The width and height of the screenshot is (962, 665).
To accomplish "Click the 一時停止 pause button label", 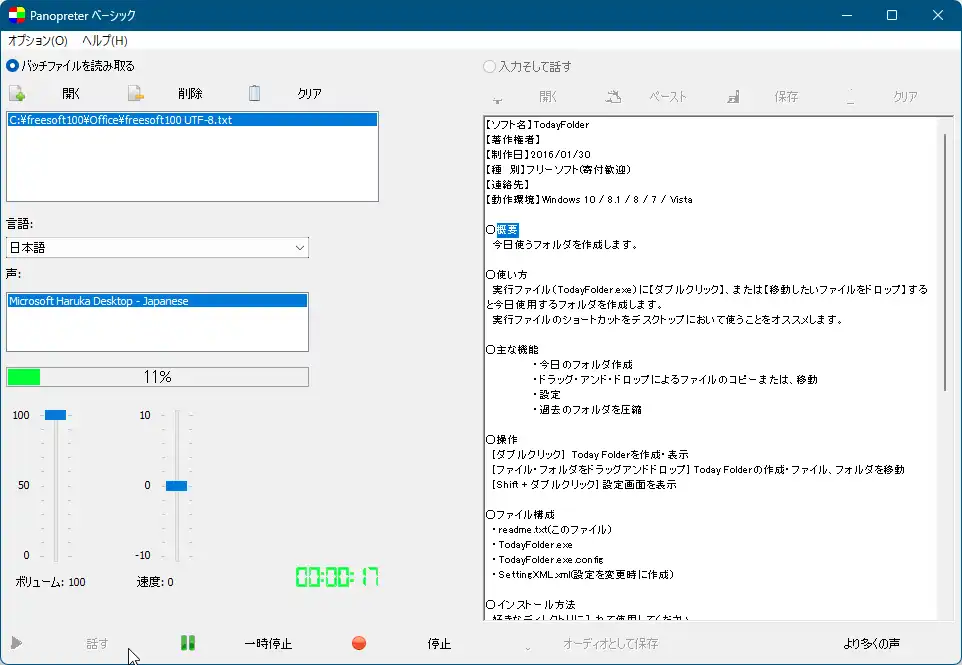I will coord(268,644).
